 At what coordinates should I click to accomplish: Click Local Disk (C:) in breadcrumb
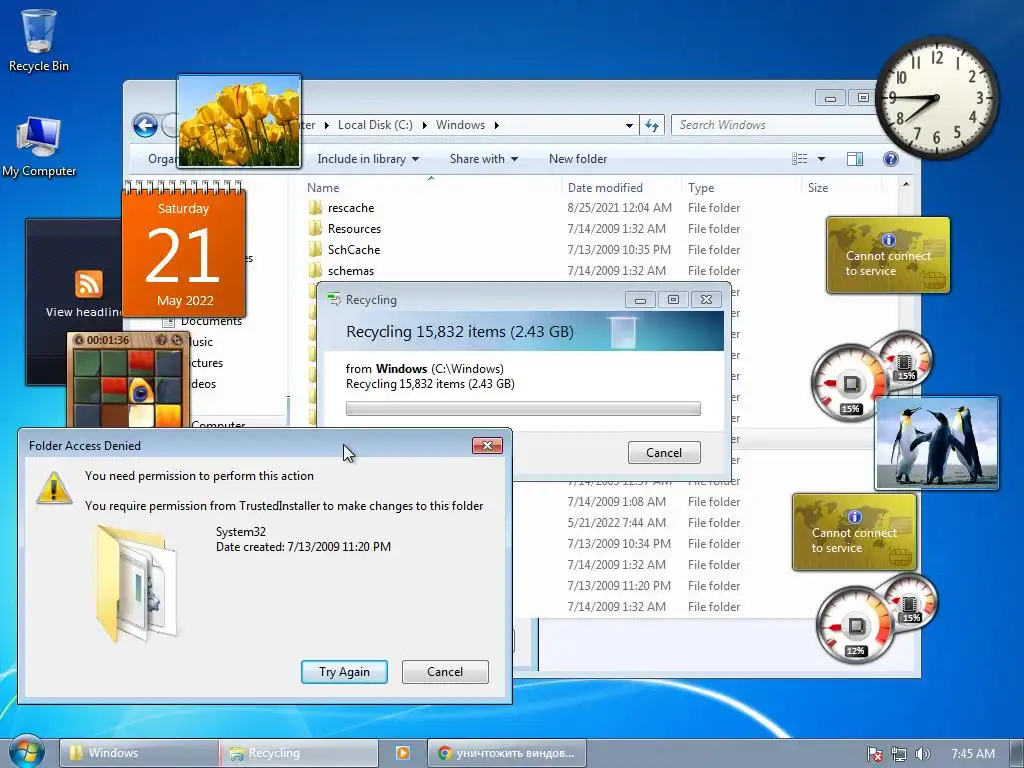tap(375, 125)
